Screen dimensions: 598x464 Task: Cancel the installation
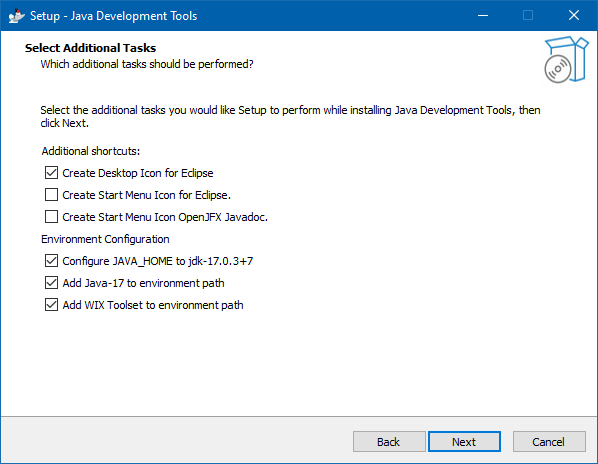point(549,442)
